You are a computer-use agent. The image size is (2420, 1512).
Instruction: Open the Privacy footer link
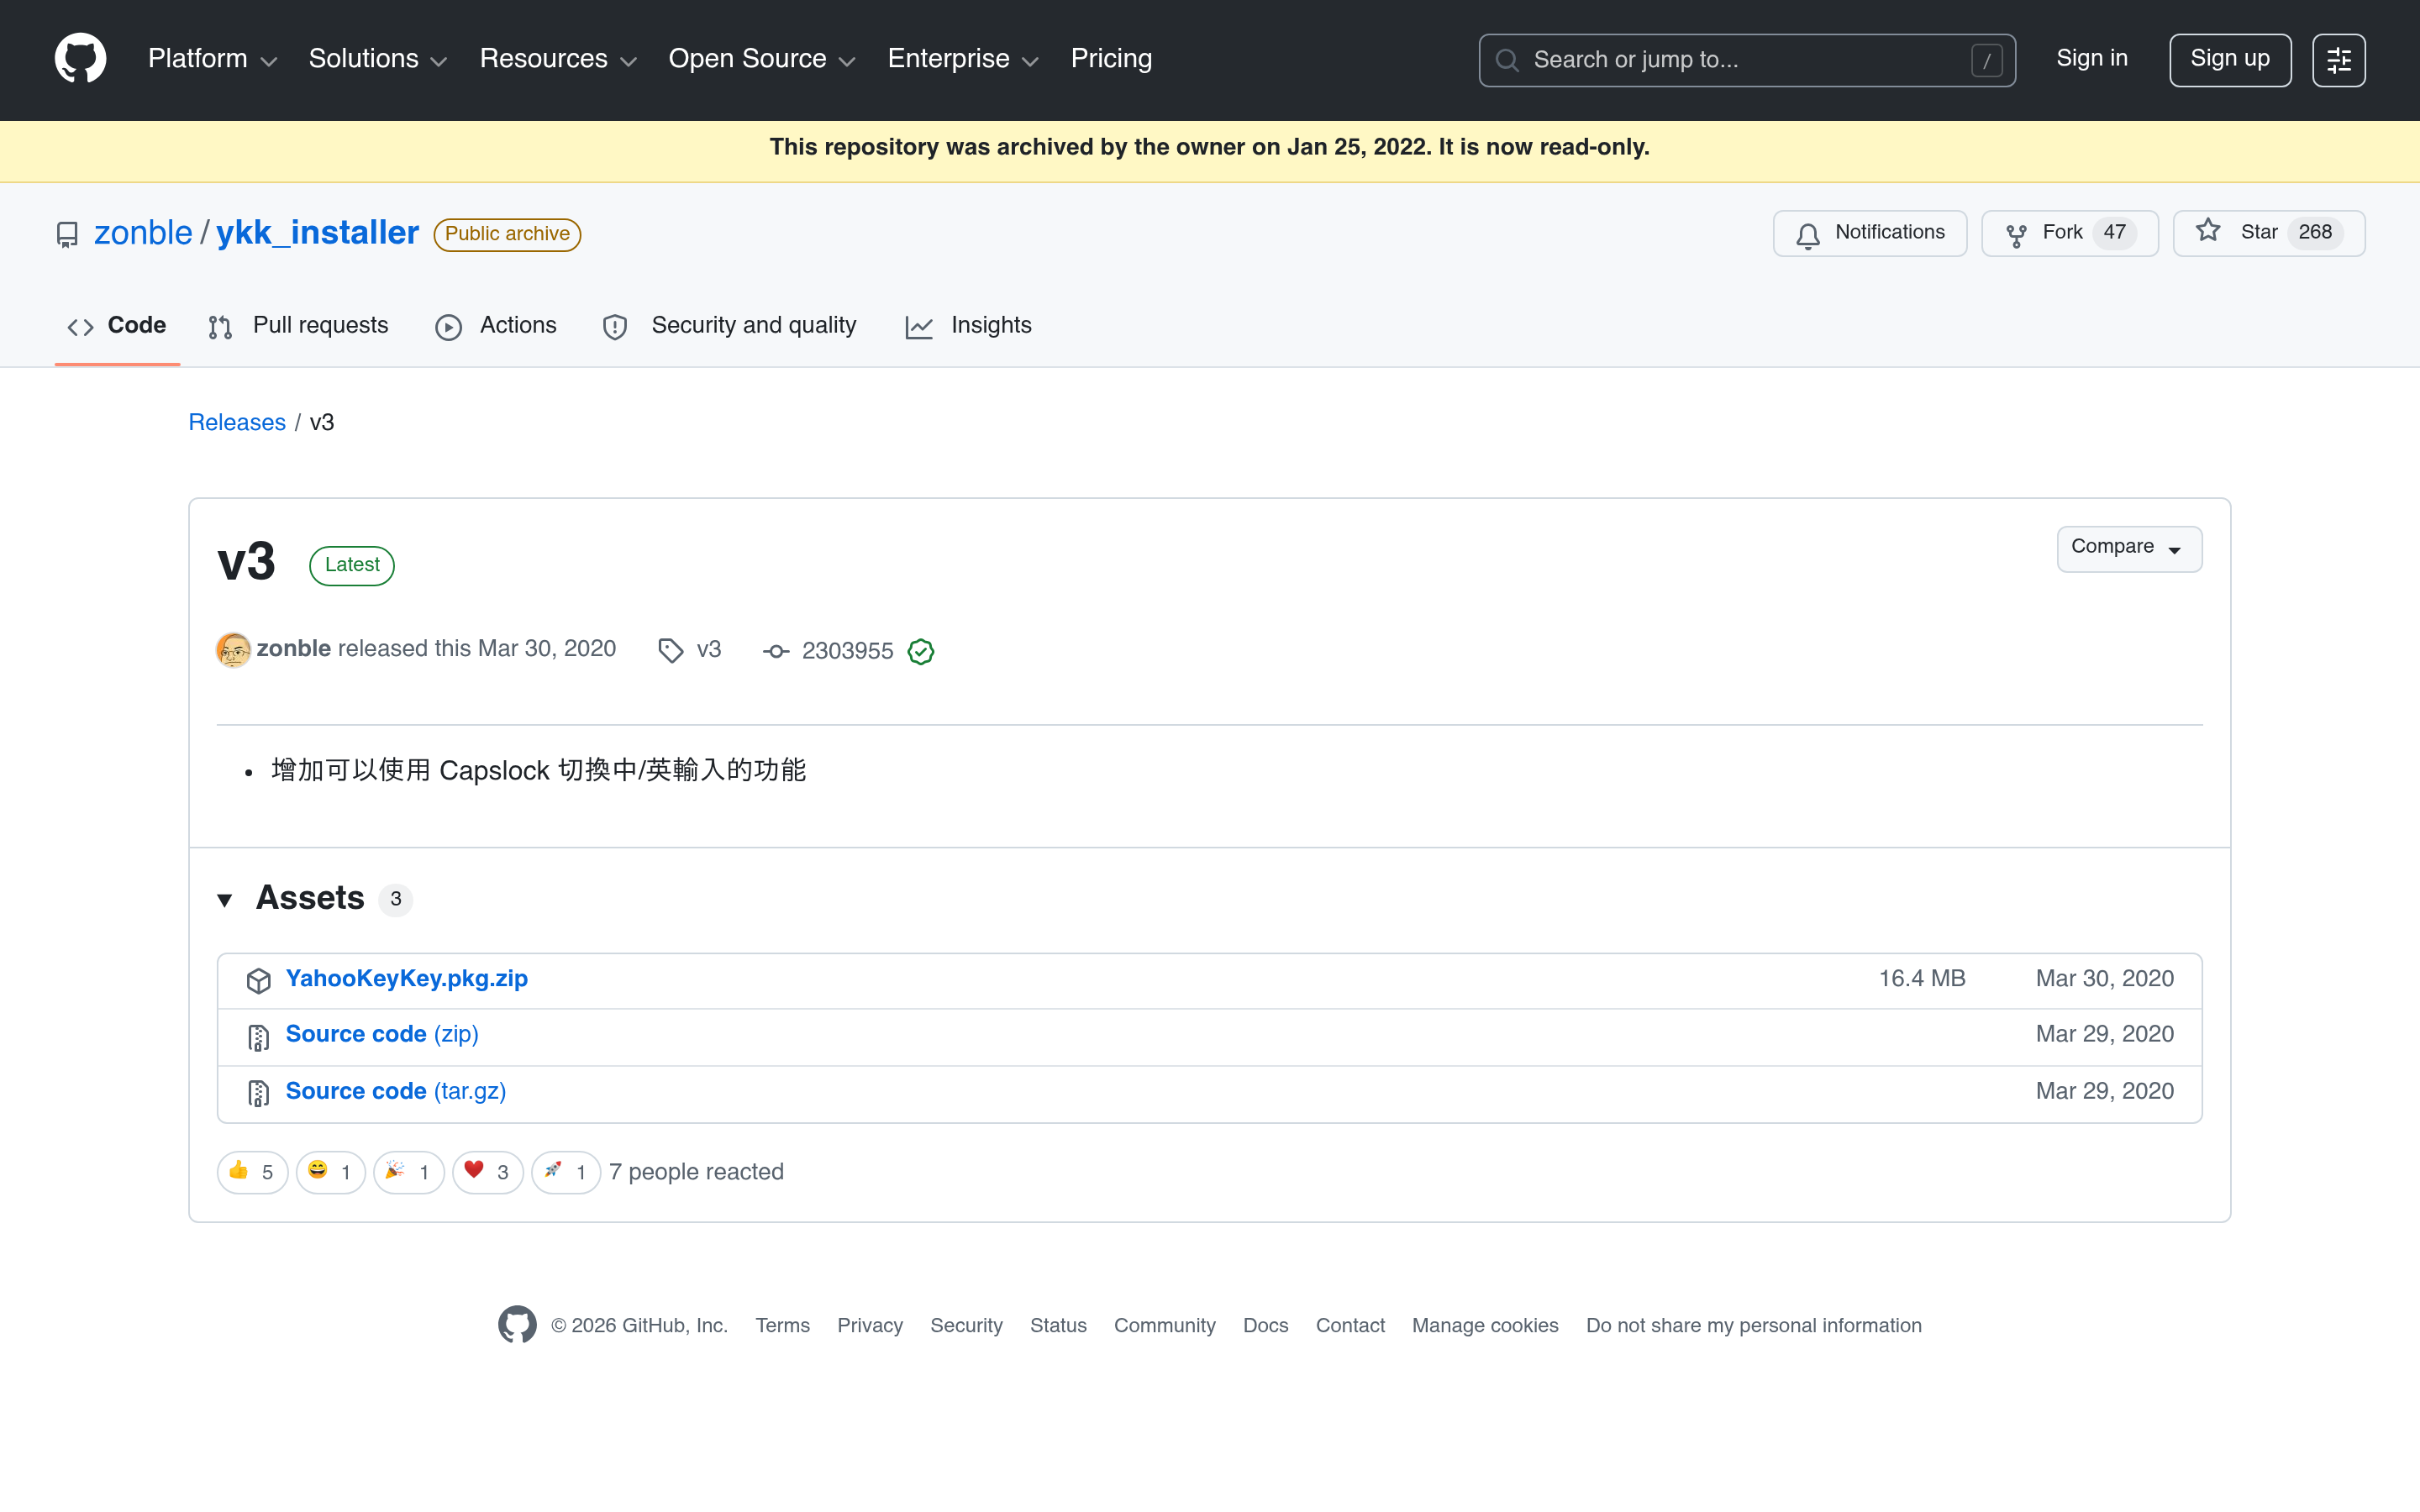click(x=869, y=1326)
